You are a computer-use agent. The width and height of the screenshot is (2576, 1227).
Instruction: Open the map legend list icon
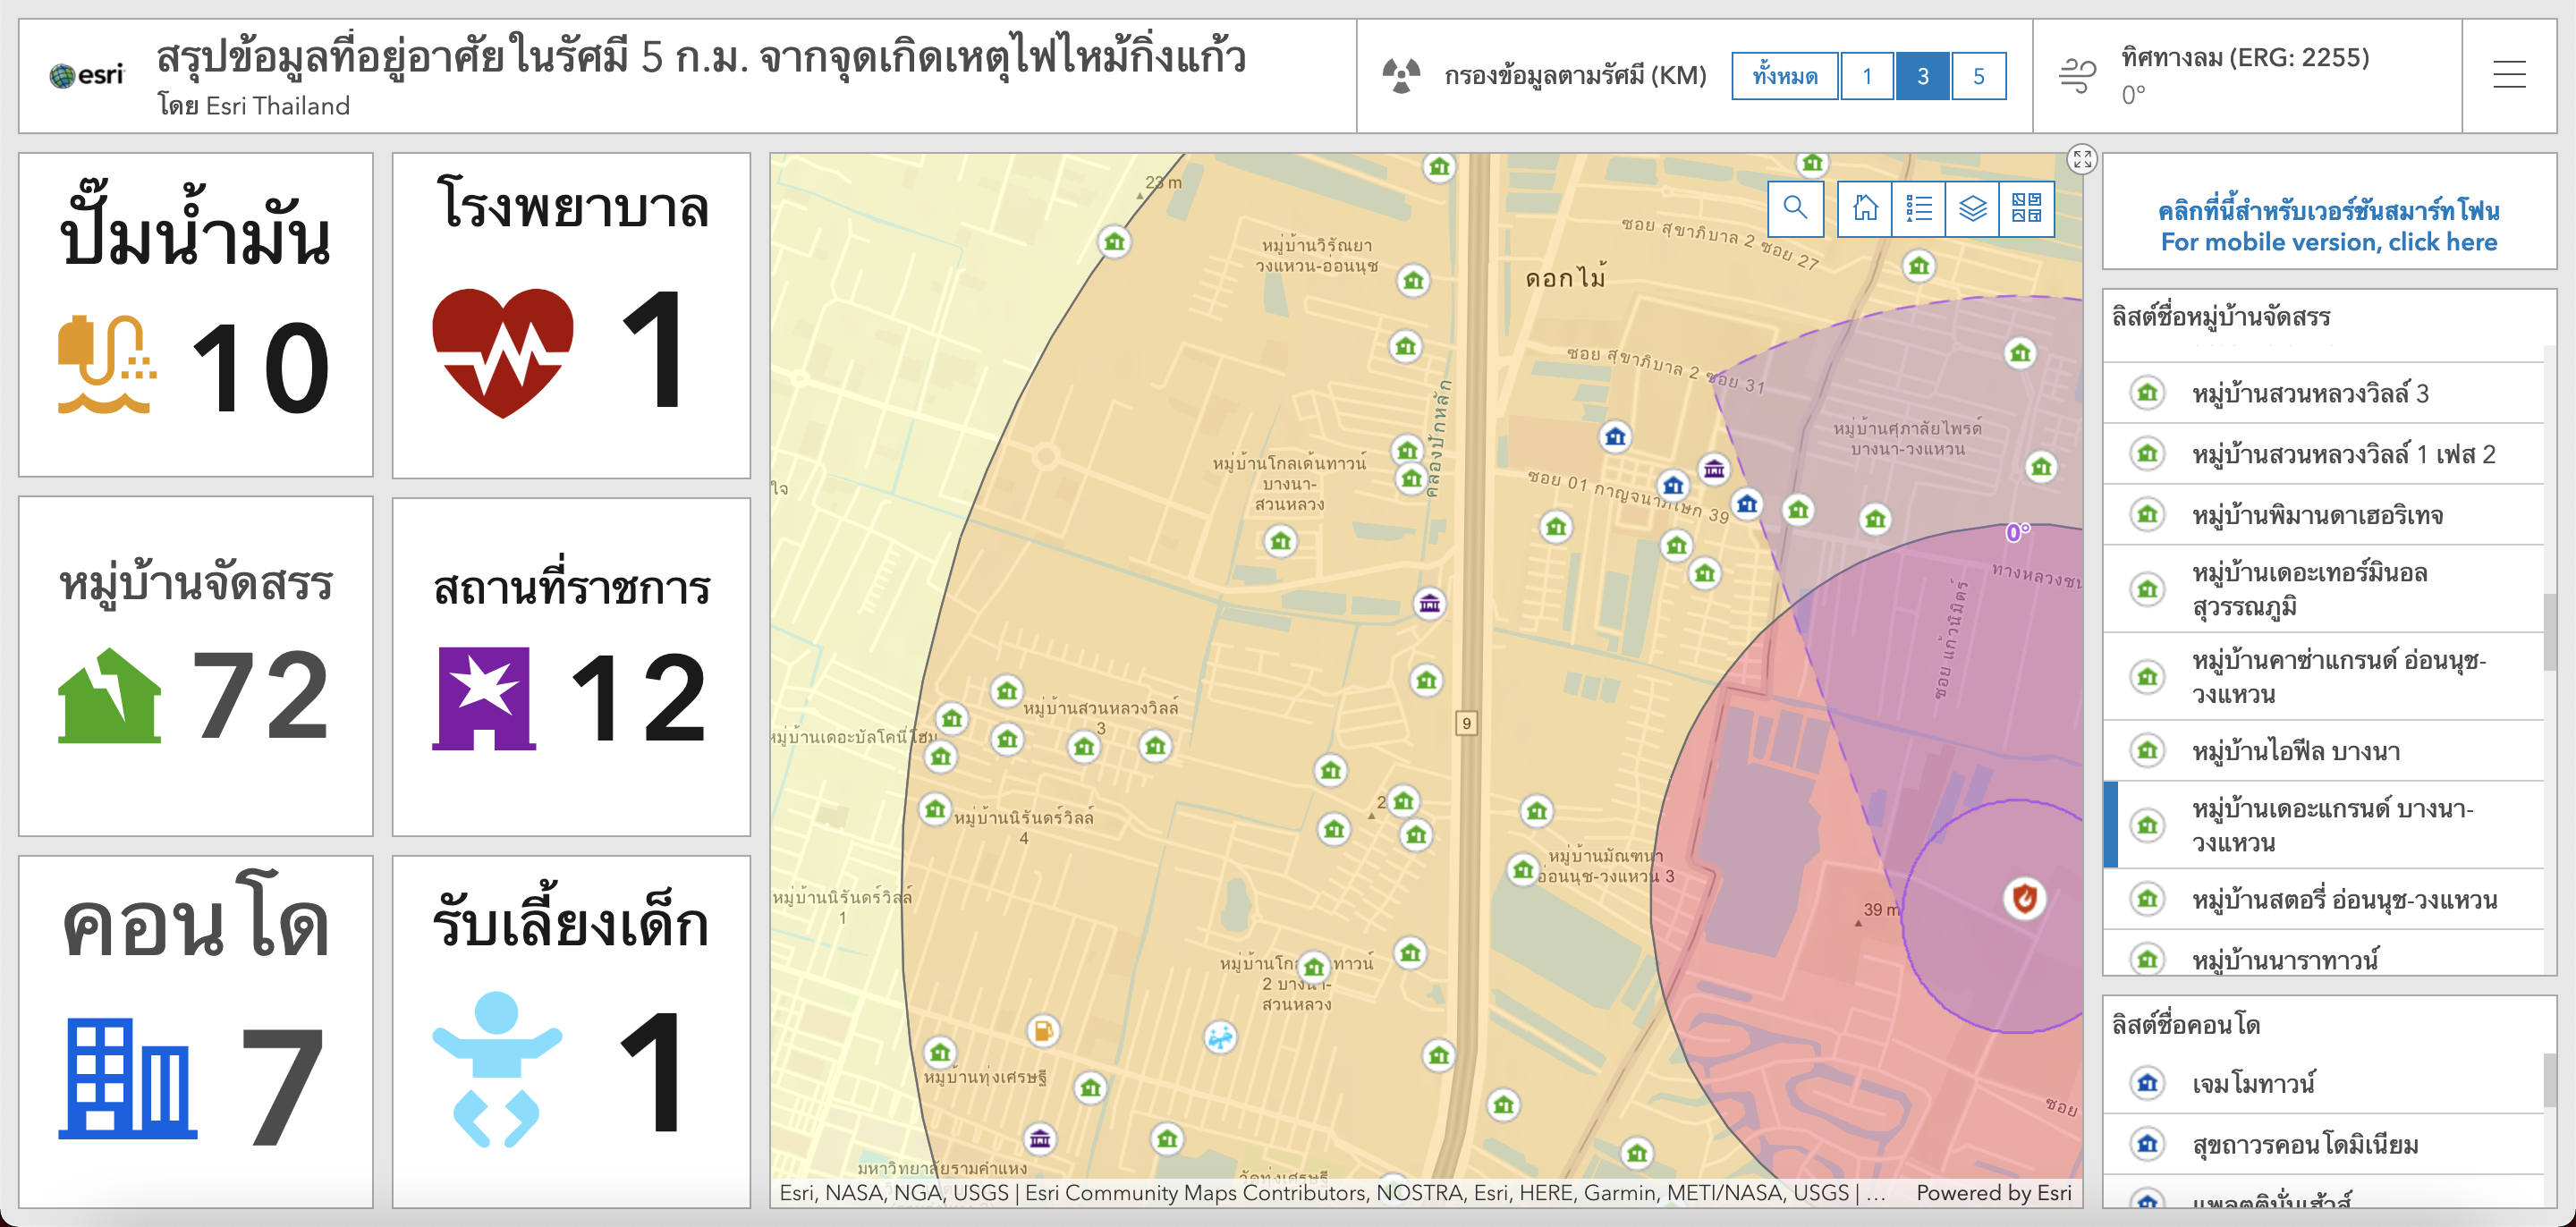[1918, 208]
